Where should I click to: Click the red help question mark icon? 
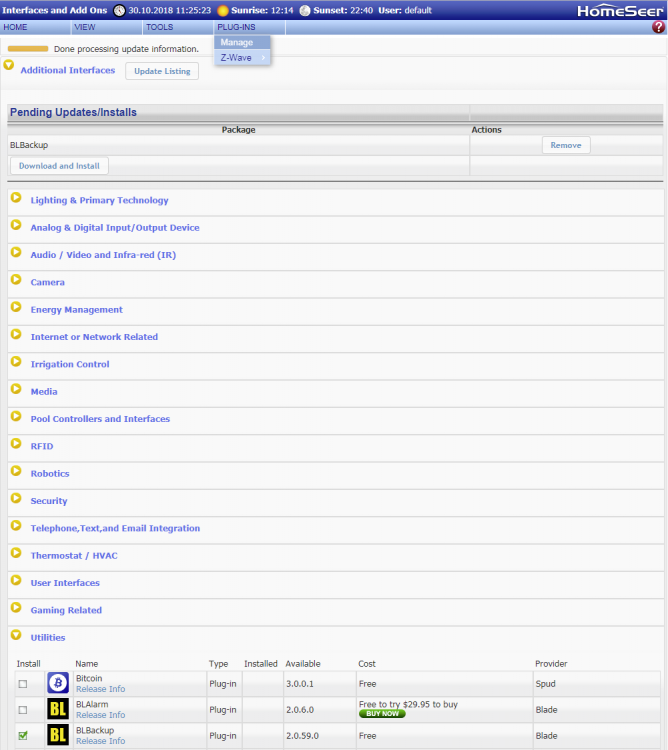coord(658,27)
